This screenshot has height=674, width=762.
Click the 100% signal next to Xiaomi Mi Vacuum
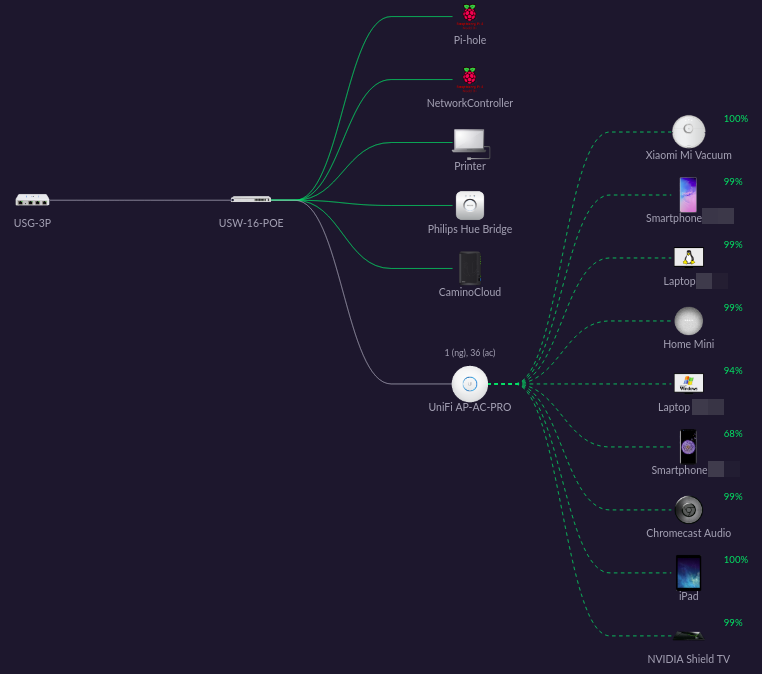click(x=736, y=119)
